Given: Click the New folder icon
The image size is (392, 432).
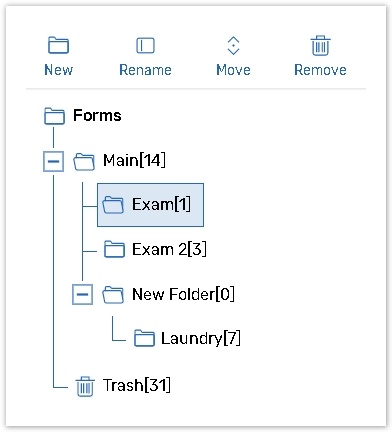Looking at the screenshot, I should click(x=58, y=45).
